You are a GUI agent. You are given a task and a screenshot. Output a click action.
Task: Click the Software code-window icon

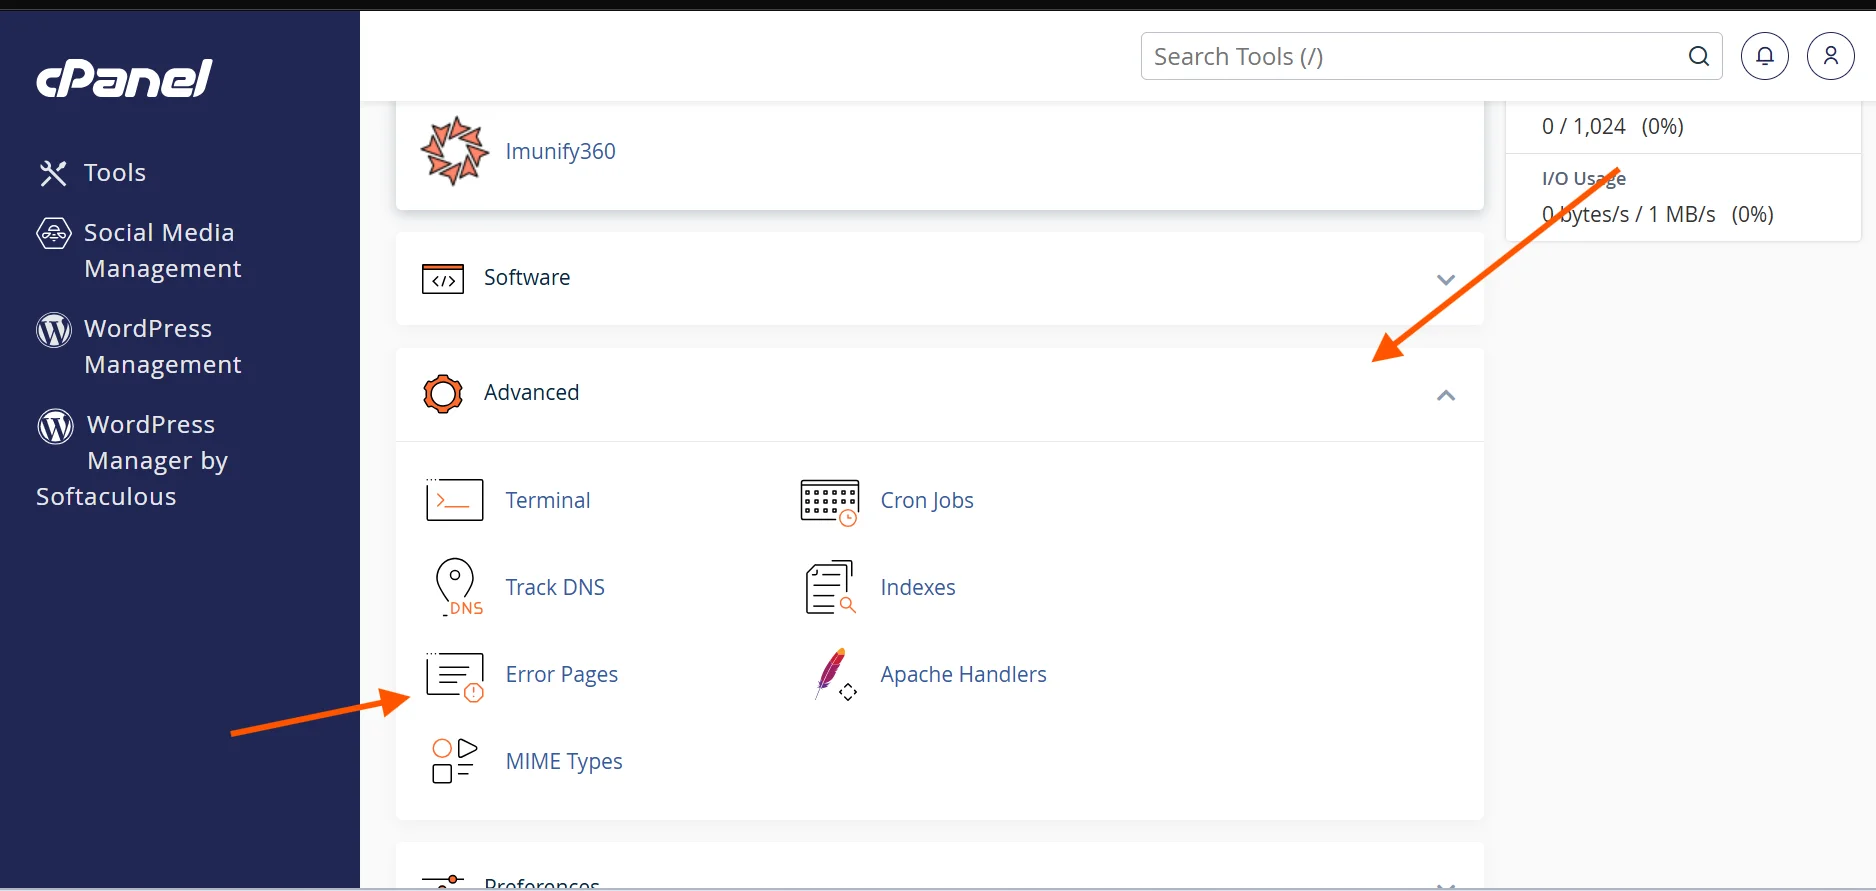click(x=443, y=279)
